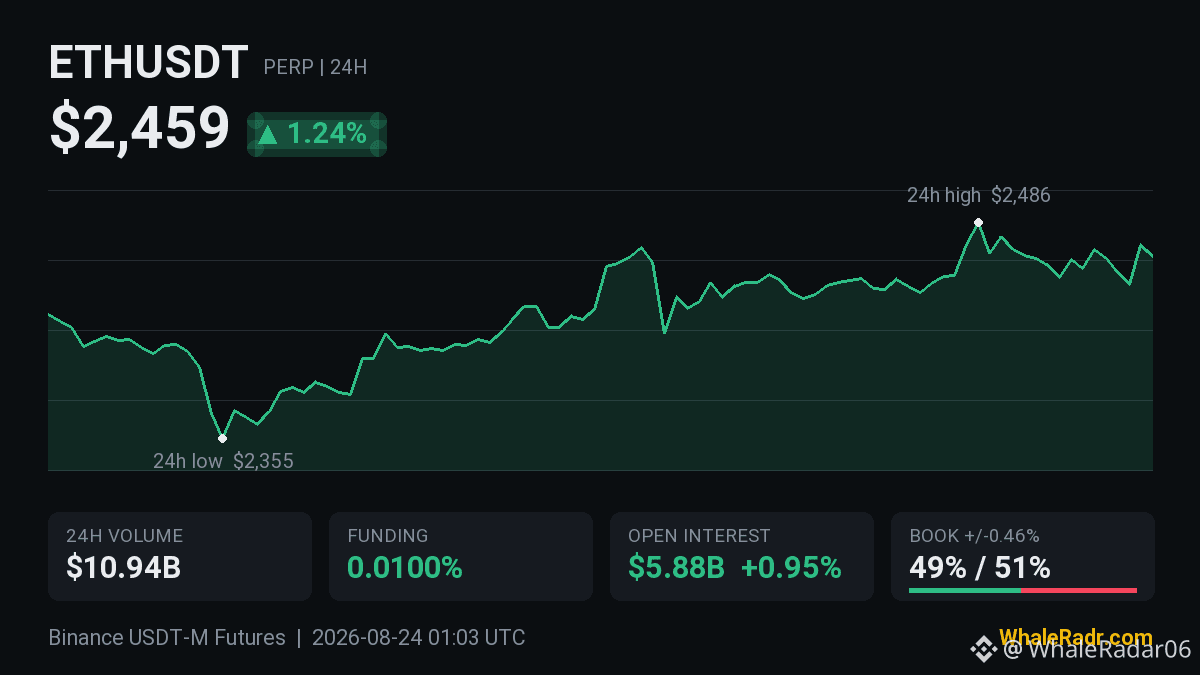
Task: Click the 24h low $2,355 label
Action: 223,461
